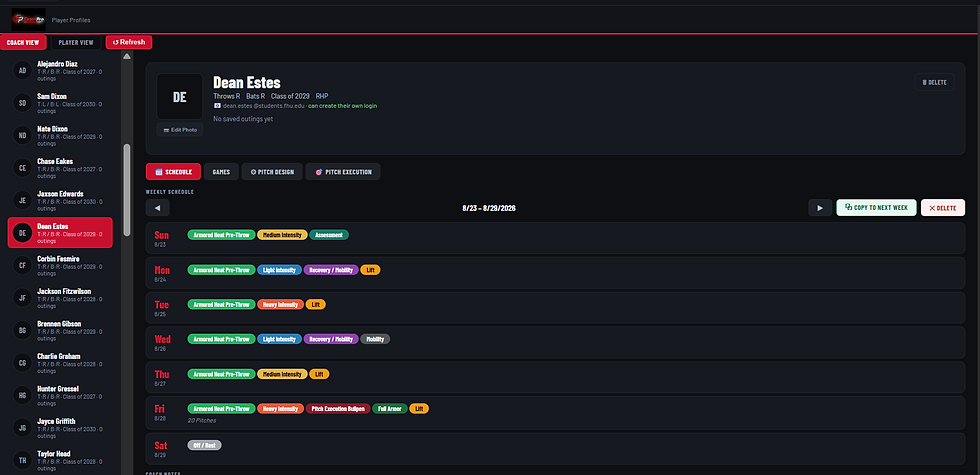Switch to Coach View

[23, 42]
